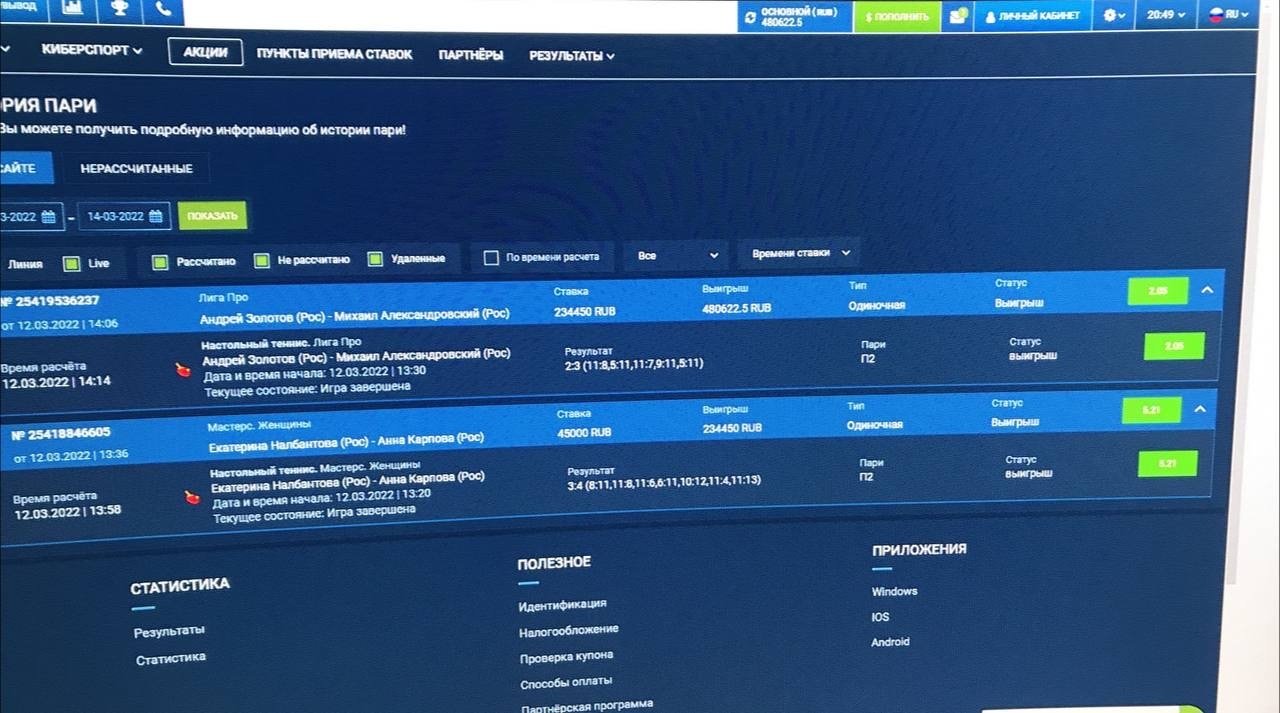Collapse bet № 25419536237 details
This screenshot has height=713, width=1280.
pos(1207,290)
